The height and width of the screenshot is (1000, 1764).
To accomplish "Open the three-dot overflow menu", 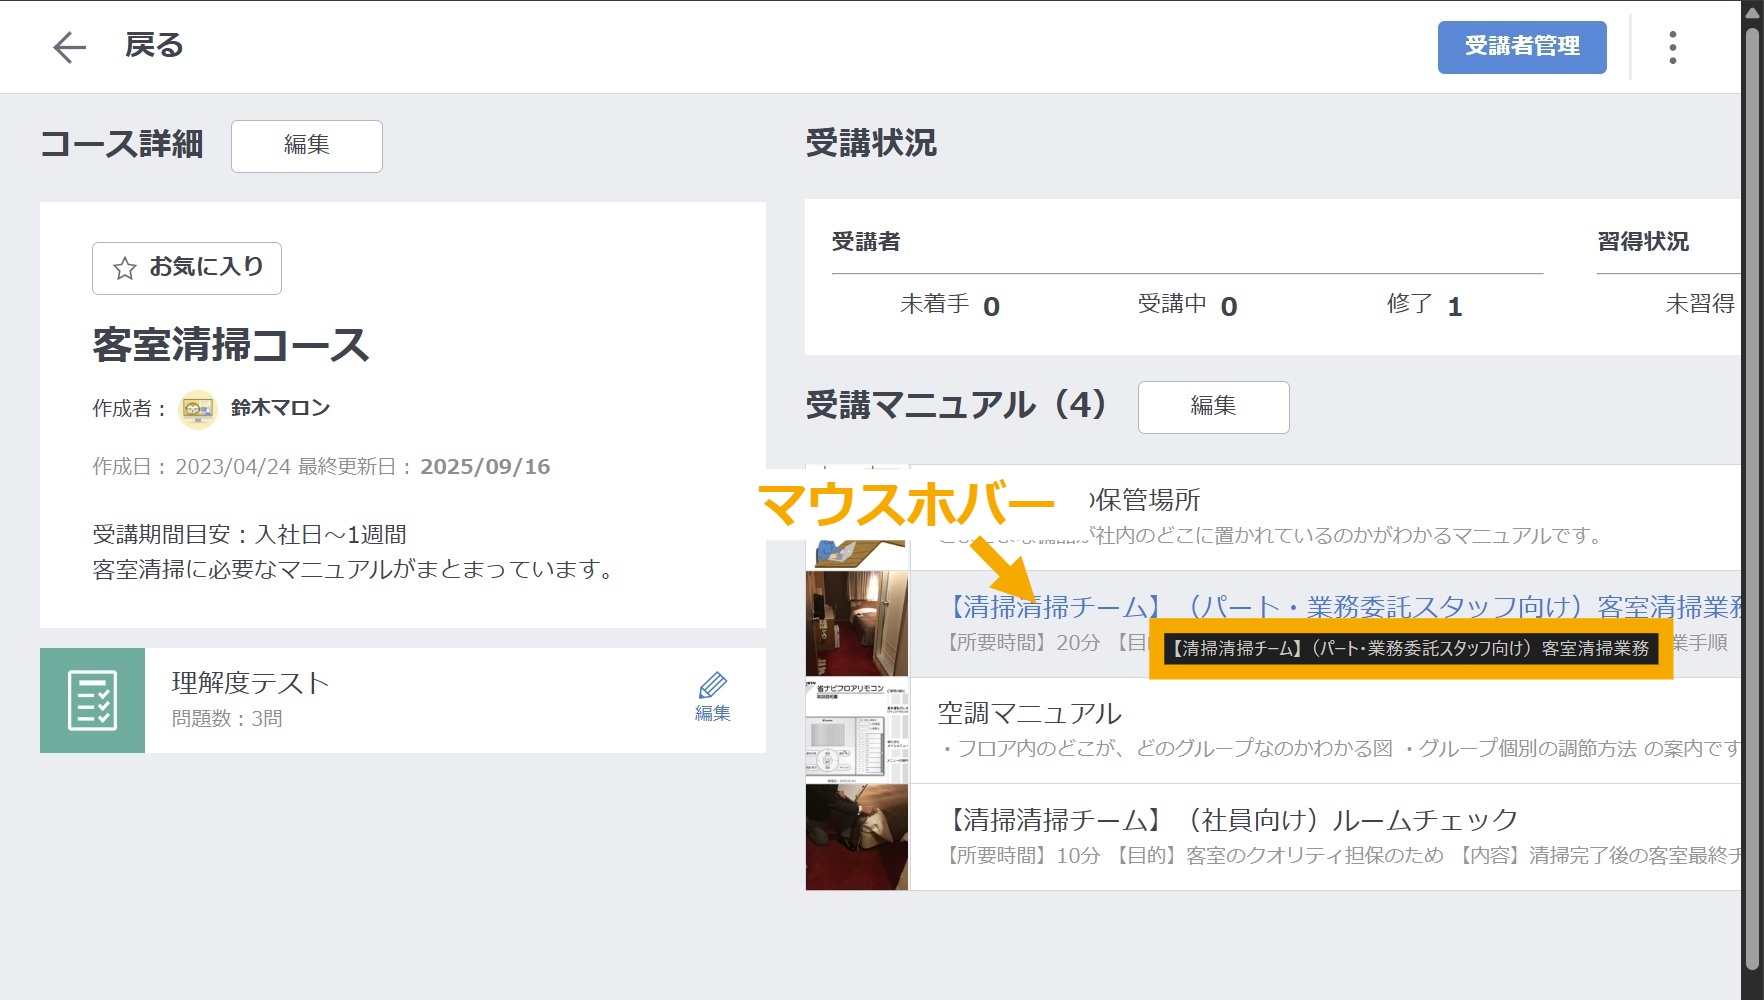I will coord(1671,46).
